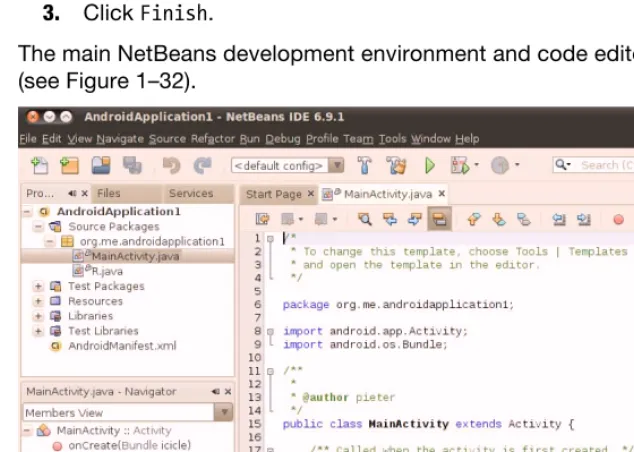This screenshot has height=452, width=634.
Task: Close the Start Page tab
Action: 311,194
